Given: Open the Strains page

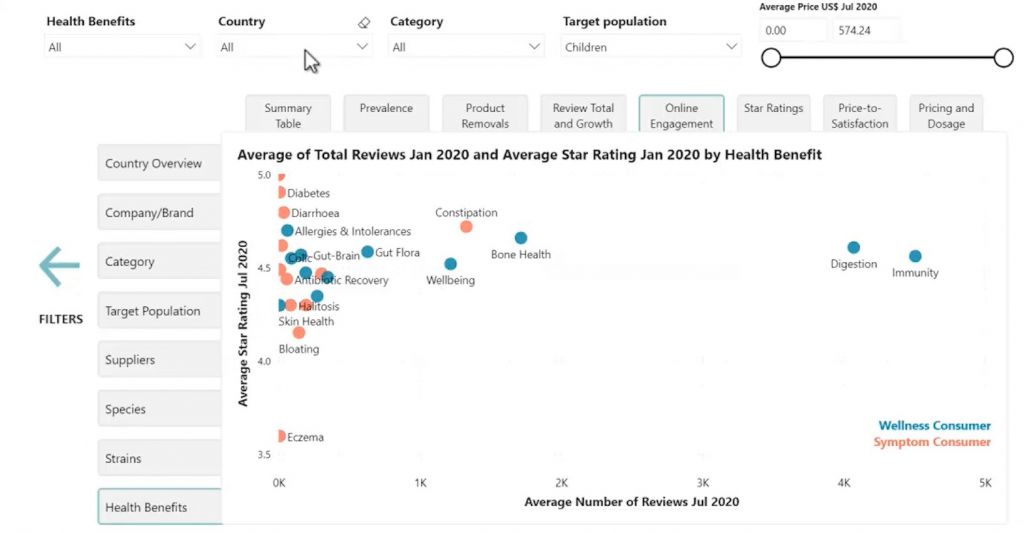Looking at the screenshot, I should pos(159,458).
